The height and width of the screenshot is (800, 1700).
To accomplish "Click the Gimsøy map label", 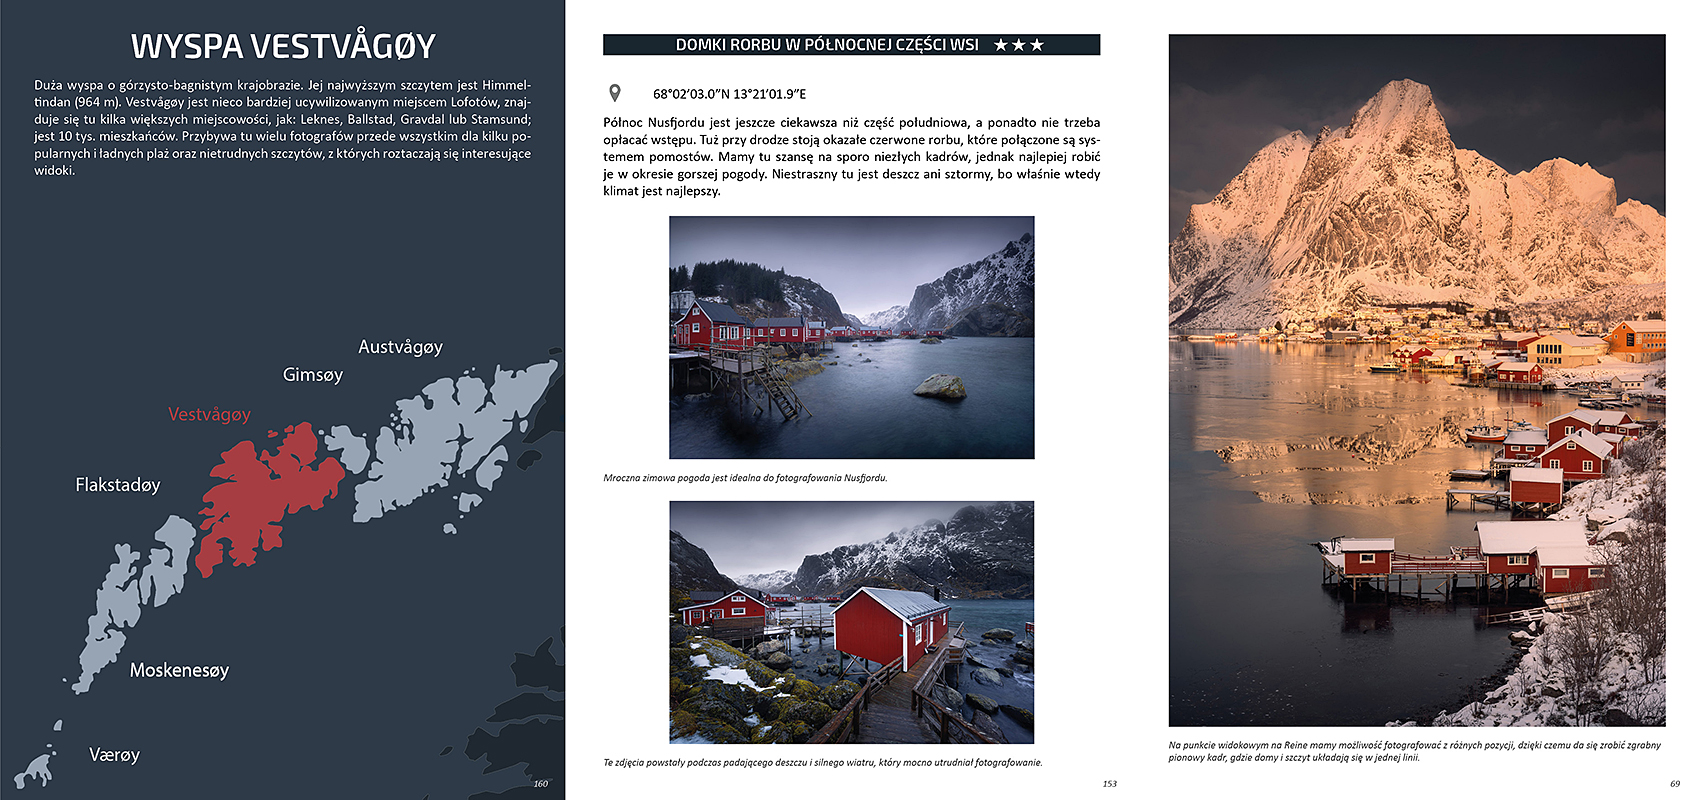I will tap(312, 375).
